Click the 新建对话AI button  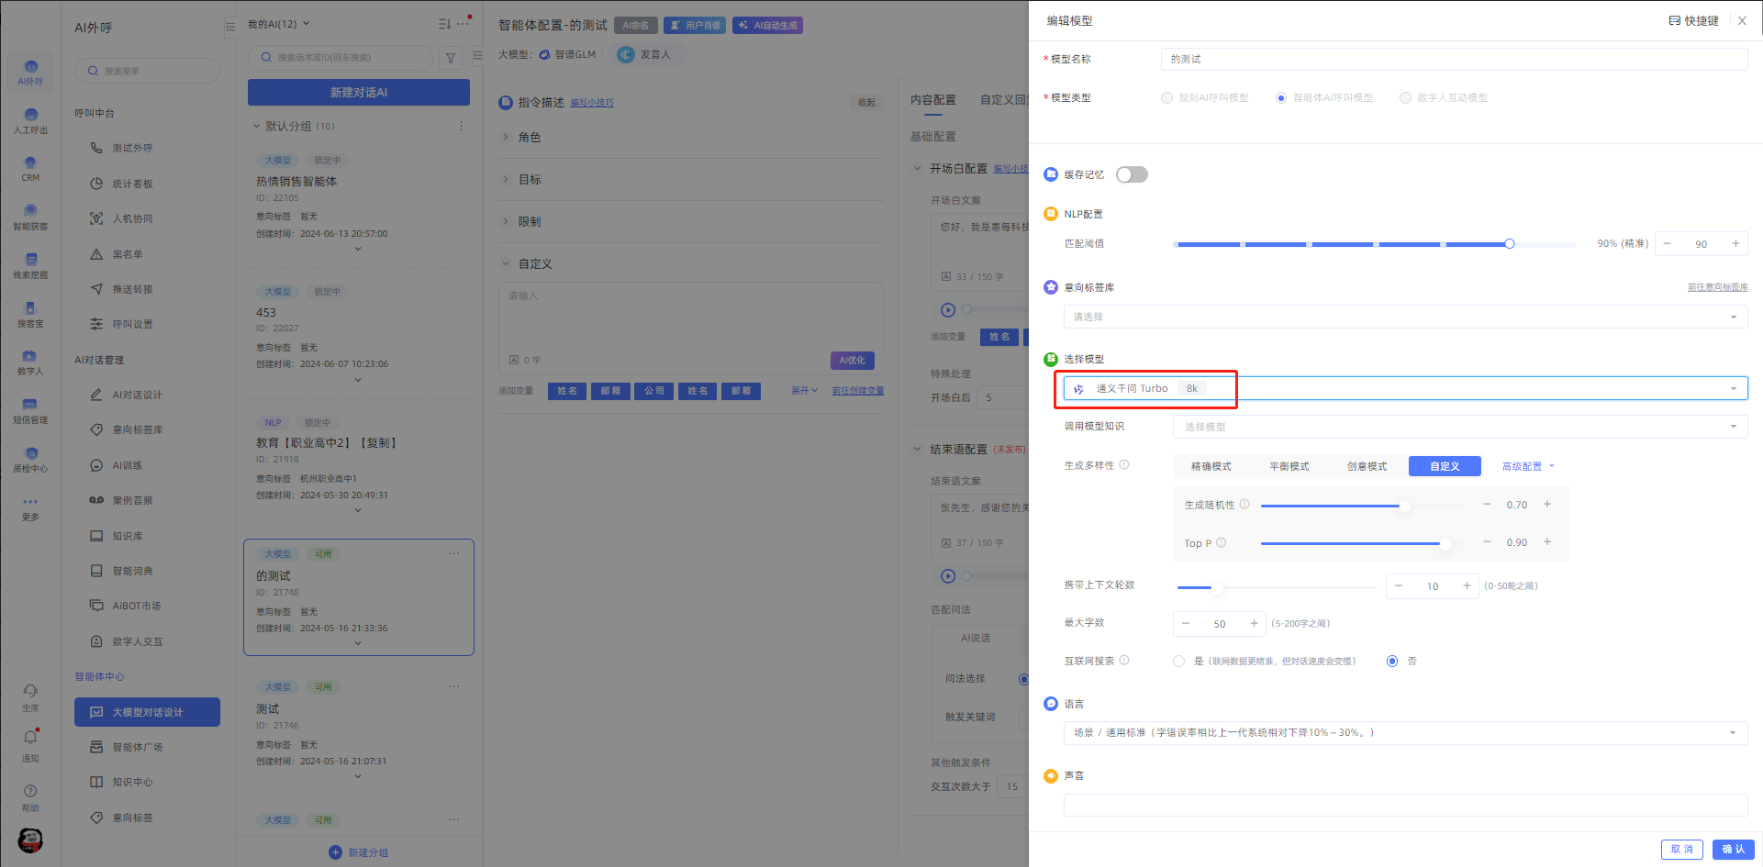point(359,92)
